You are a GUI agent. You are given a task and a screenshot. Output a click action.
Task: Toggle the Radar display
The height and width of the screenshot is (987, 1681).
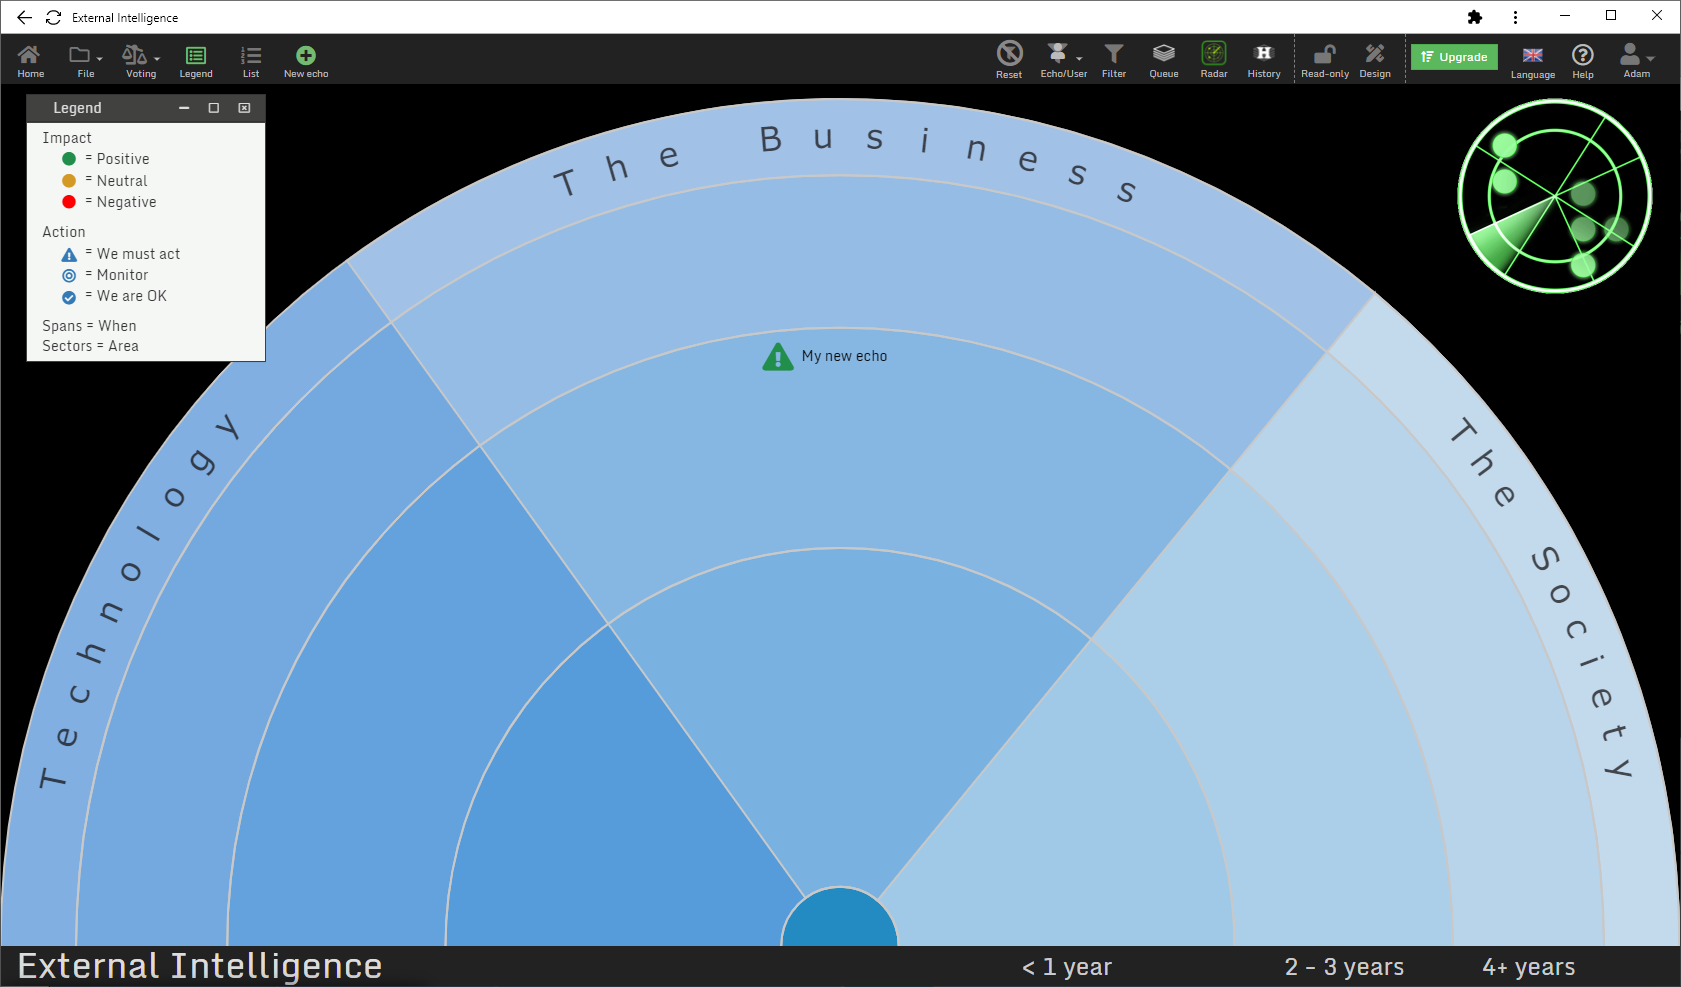1214,60
